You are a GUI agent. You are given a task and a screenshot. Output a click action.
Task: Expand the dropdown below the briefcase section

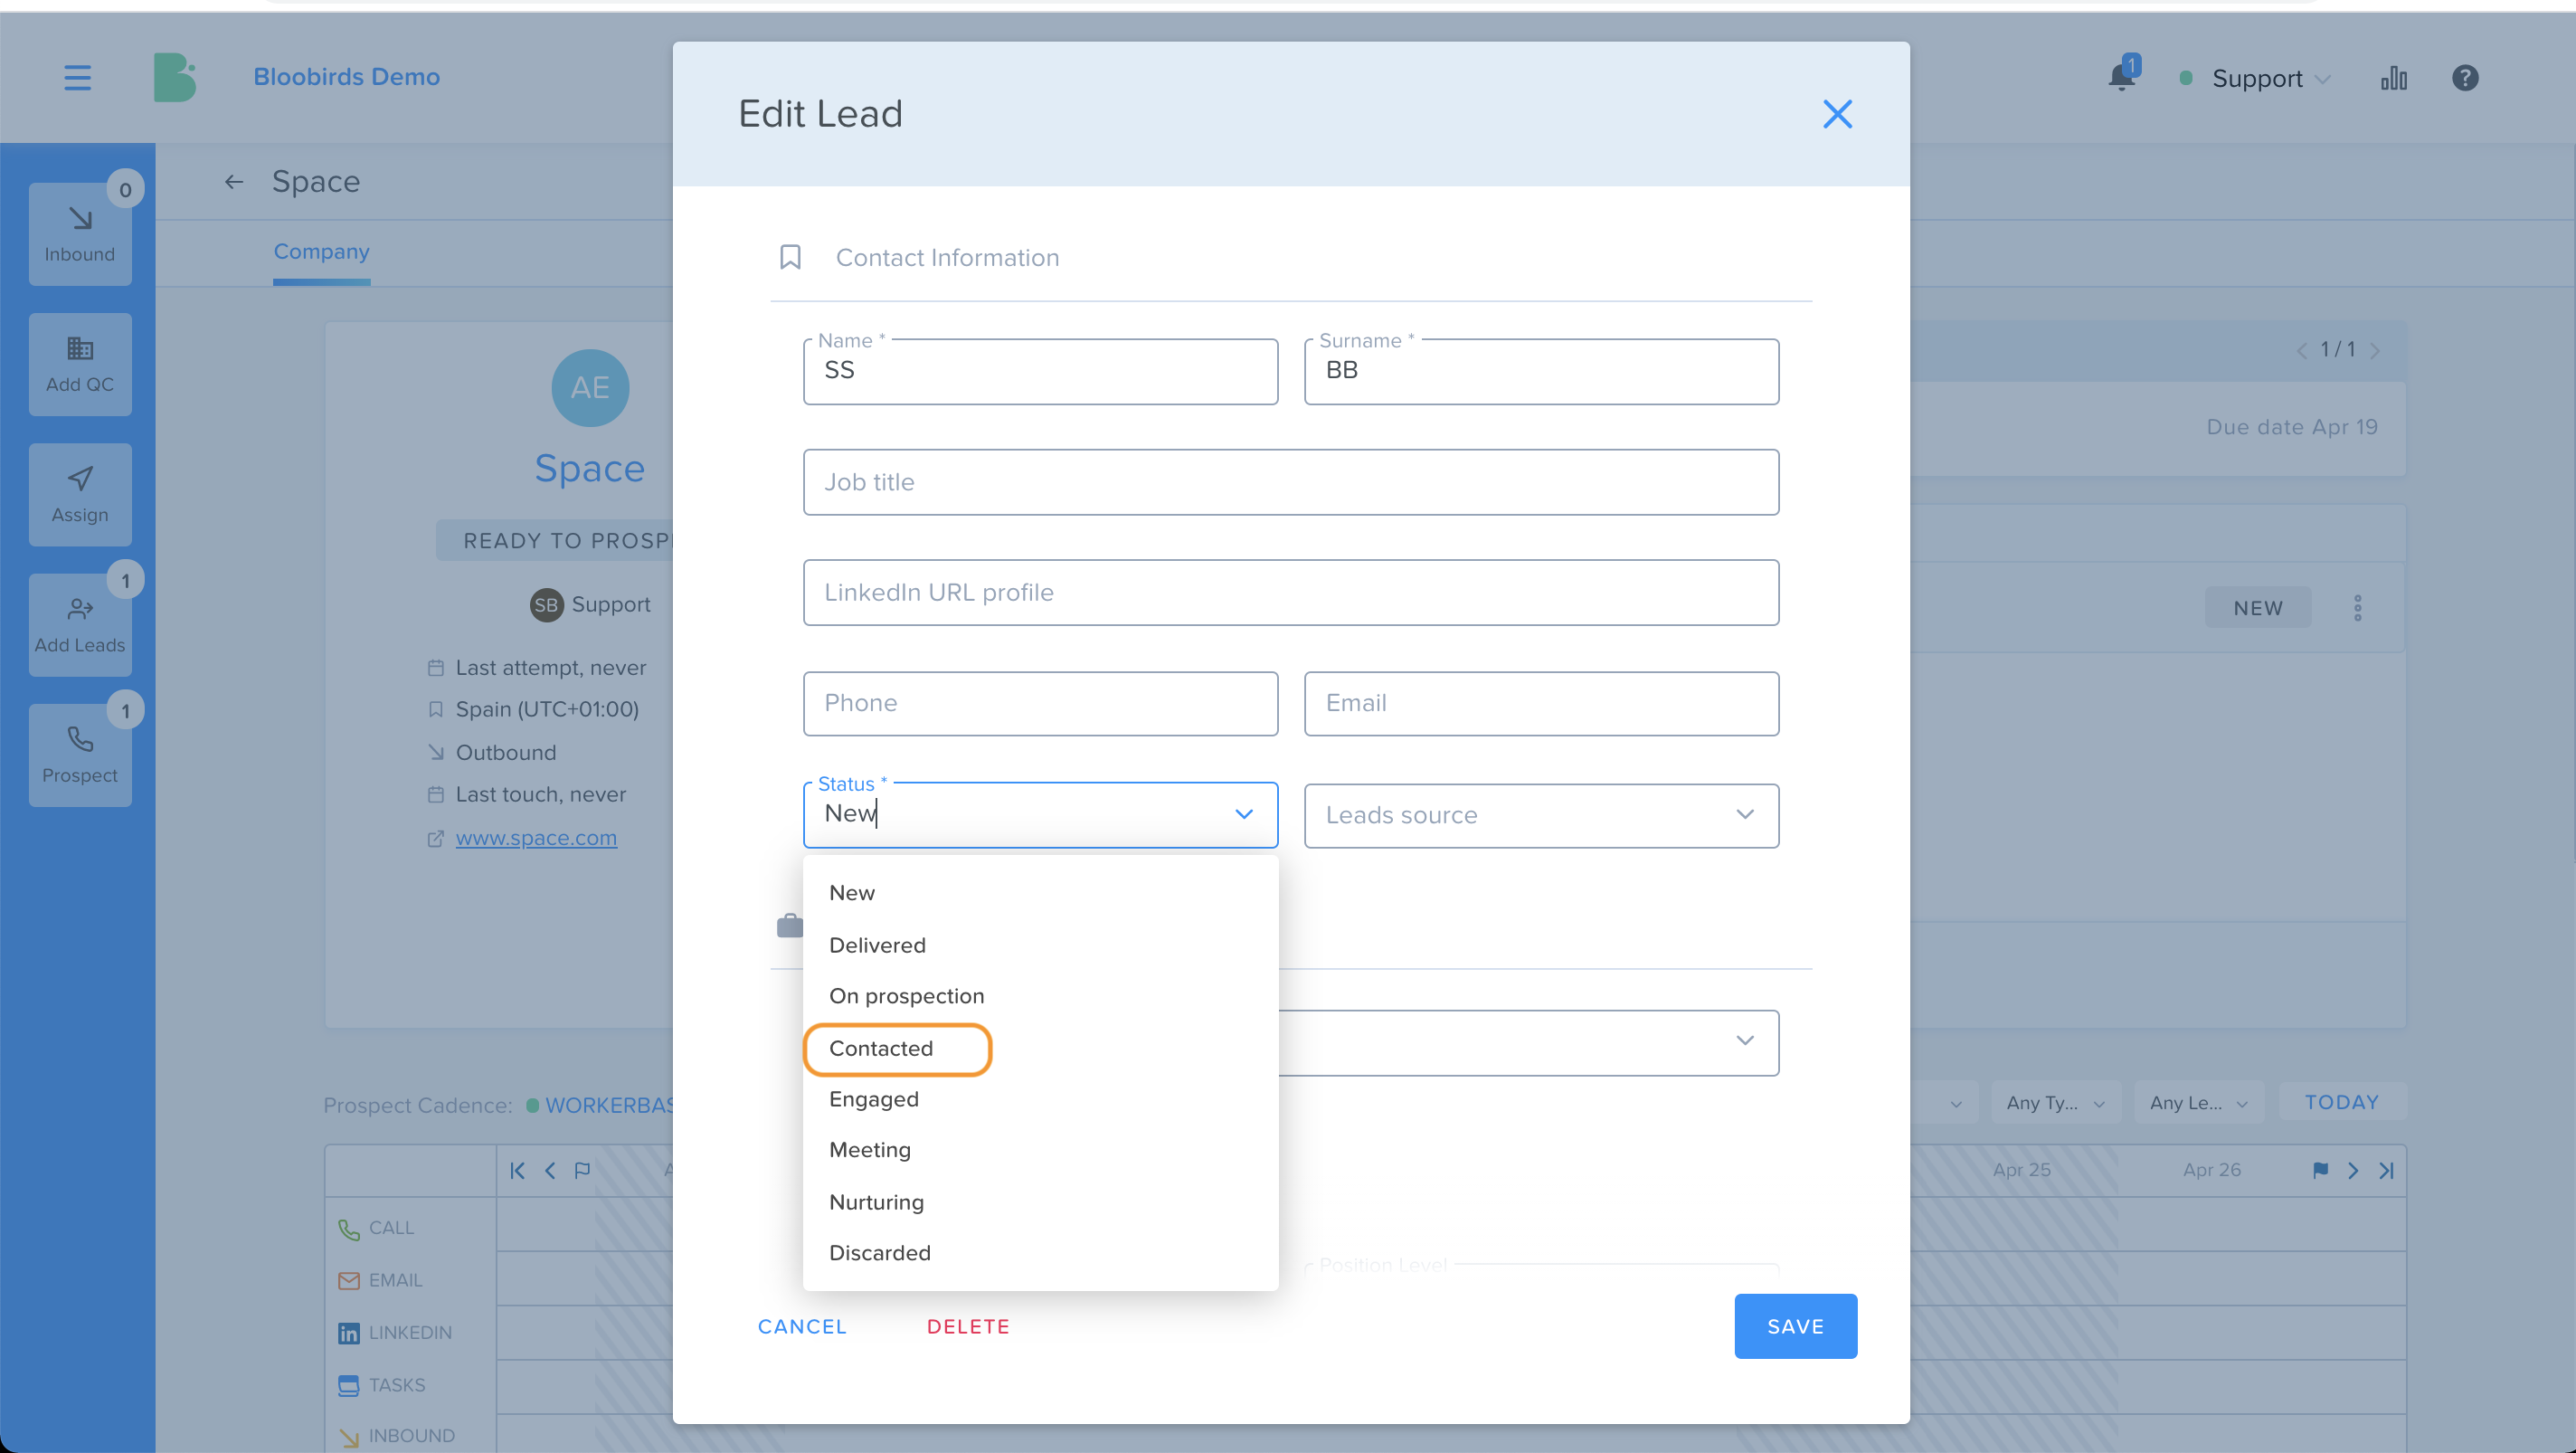[x=1744, y=1041]
